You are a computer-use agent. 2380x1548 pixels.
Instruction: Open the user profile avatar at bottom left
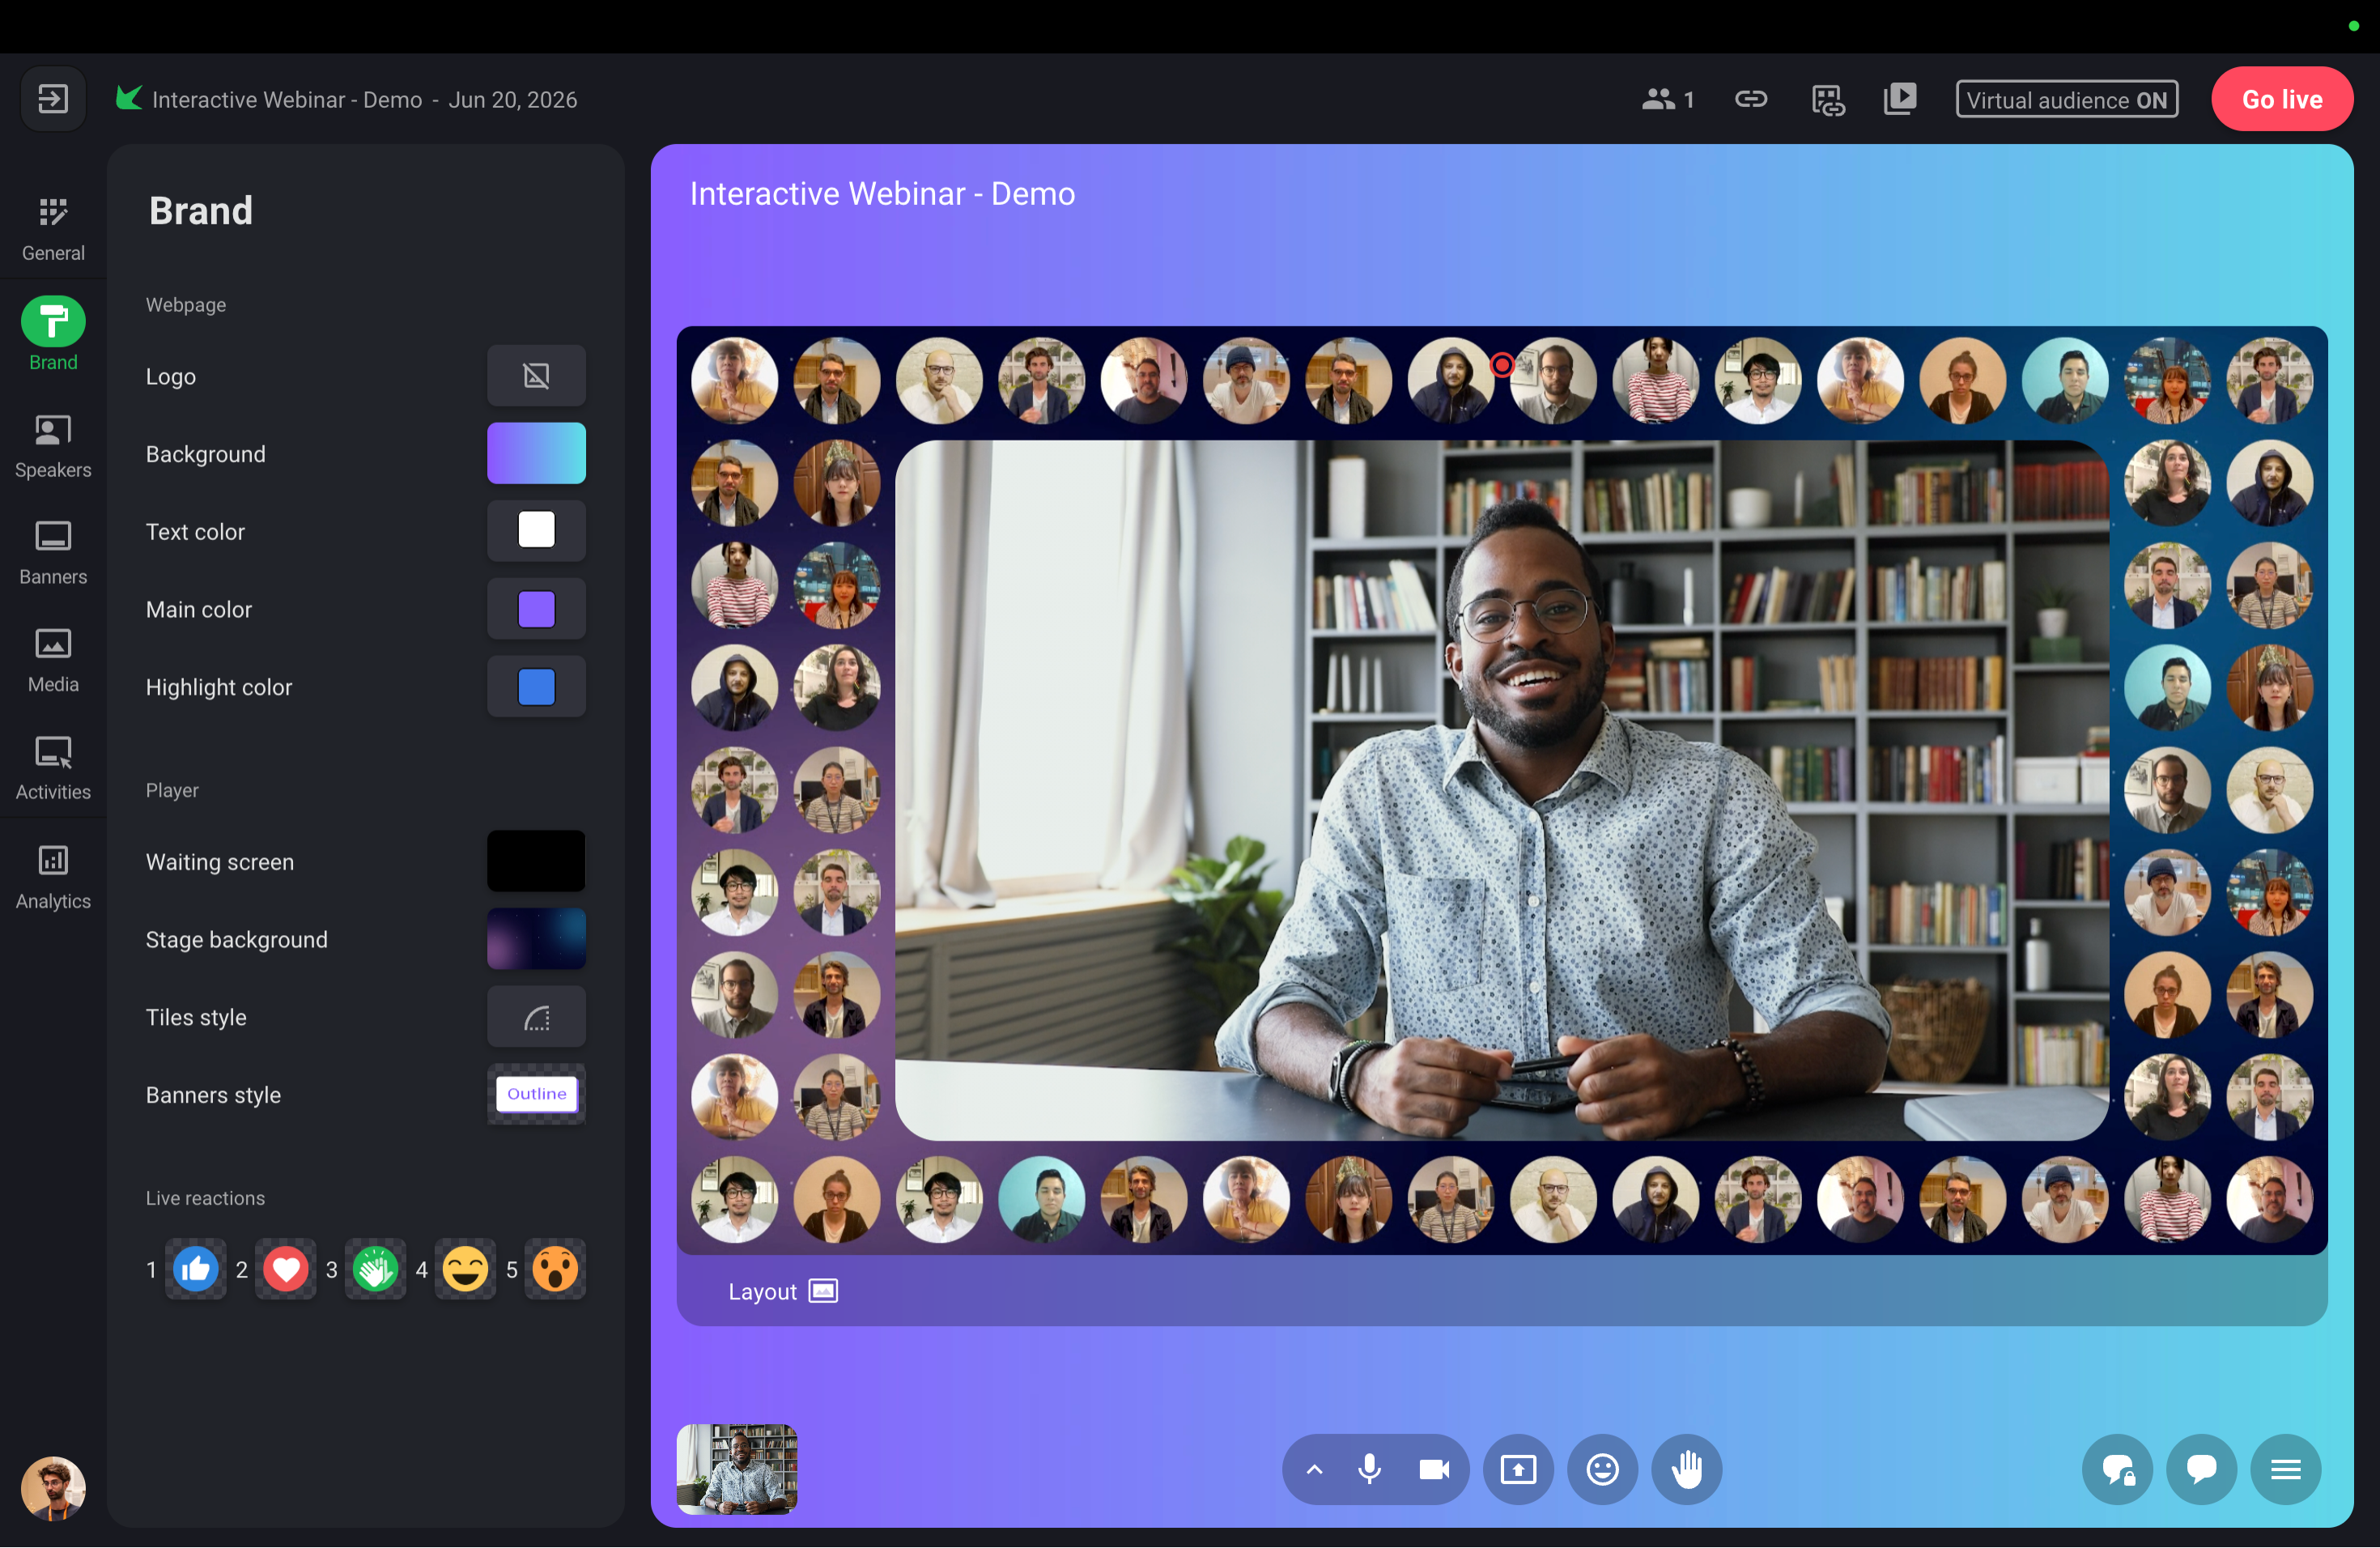[53, 1488]
